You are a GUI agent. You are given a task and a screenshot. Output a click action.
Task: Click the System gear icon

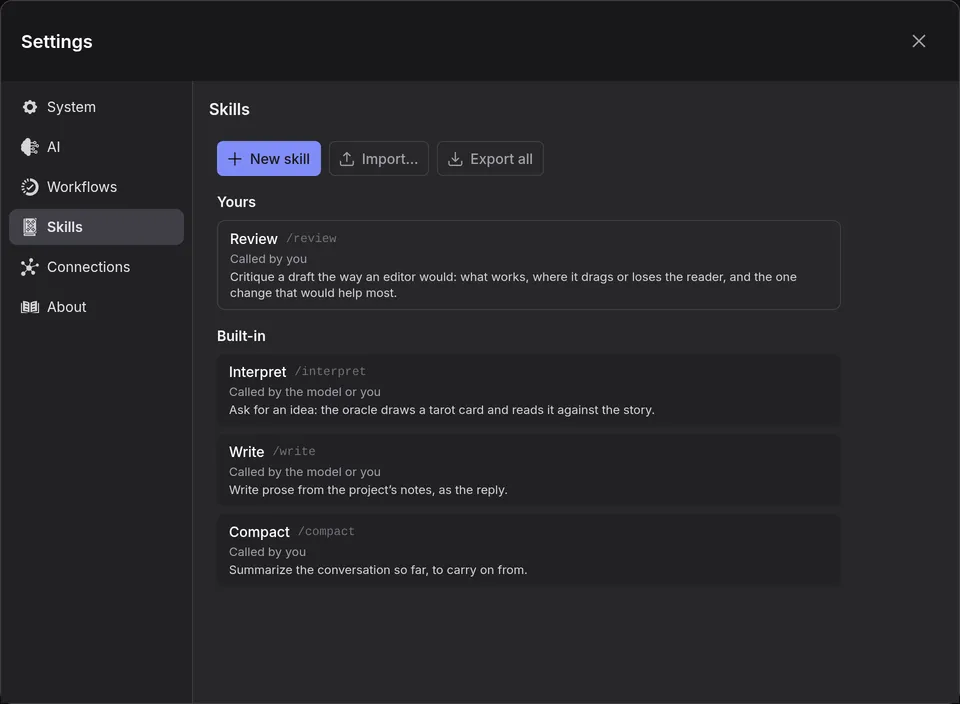[x=29, y=107]
